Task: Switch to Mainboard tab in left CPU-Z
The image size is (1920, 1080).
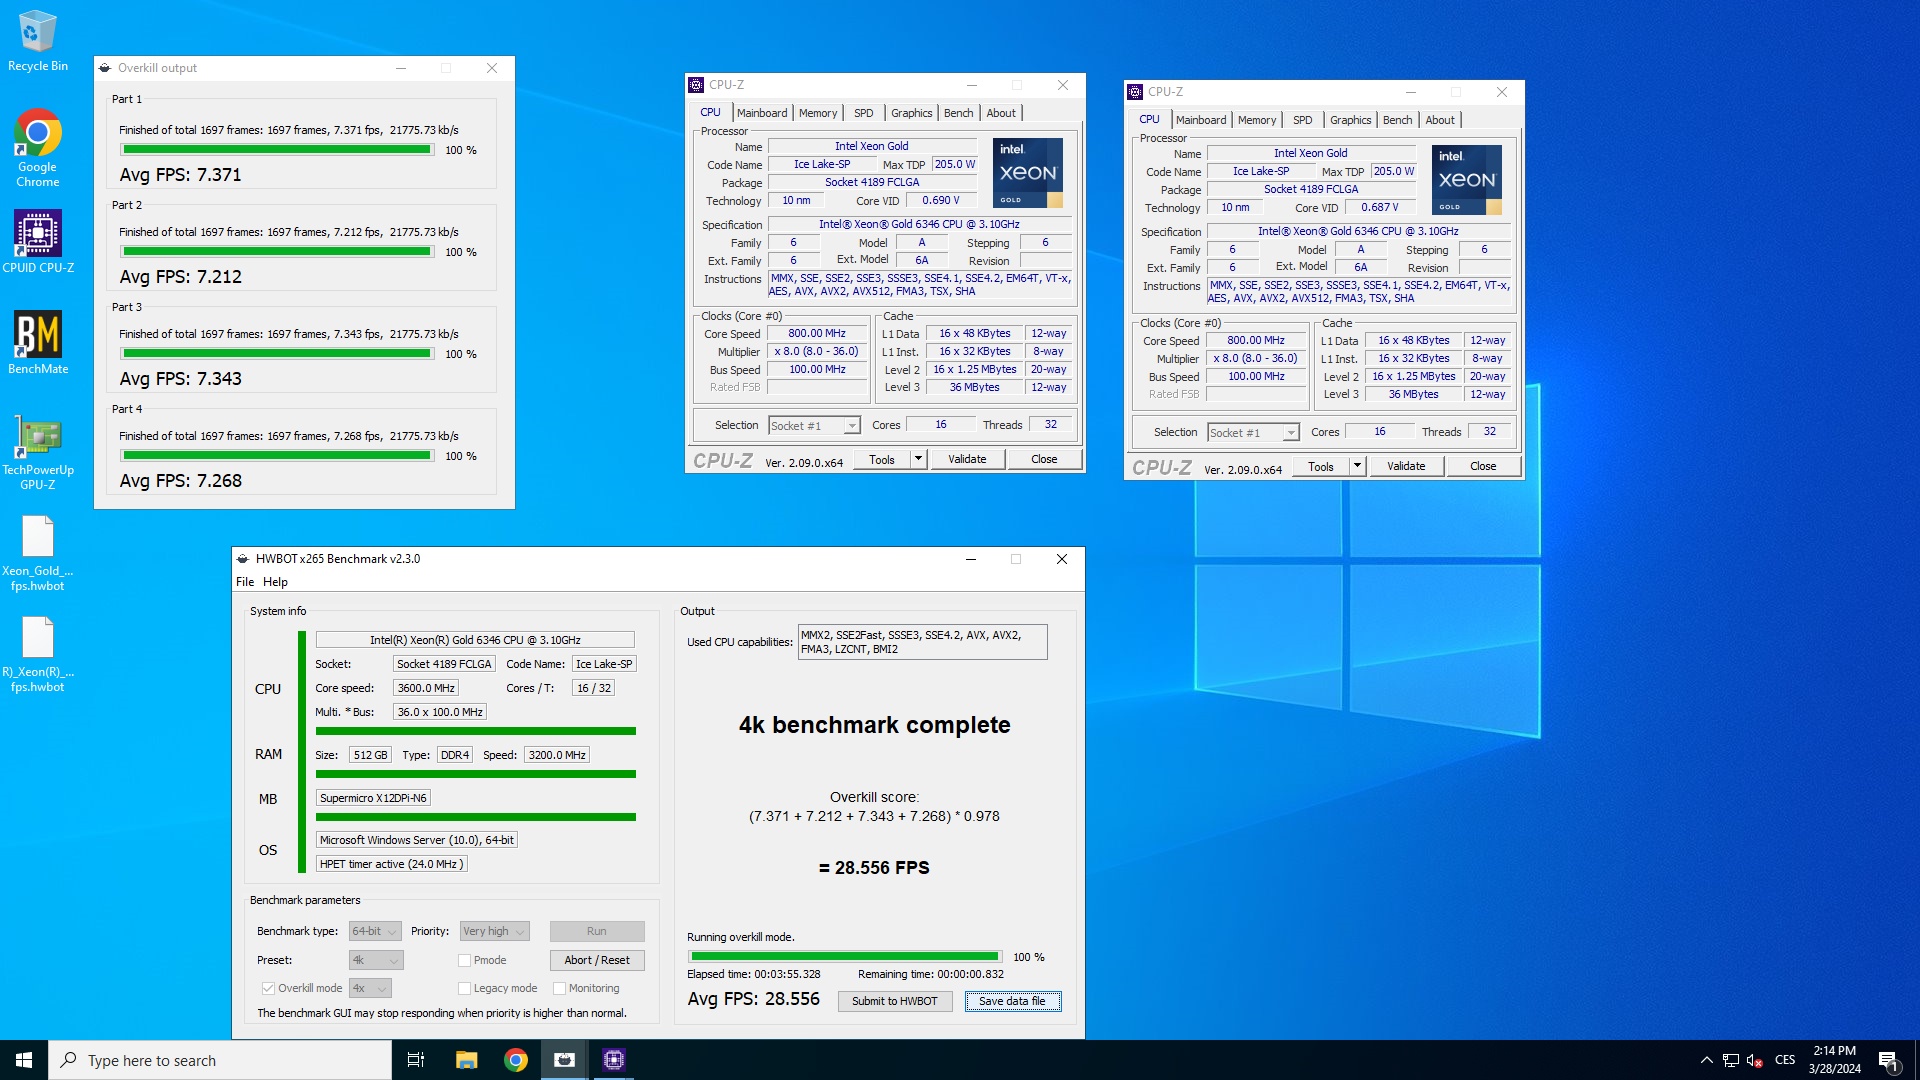Action: pos(762,113)
